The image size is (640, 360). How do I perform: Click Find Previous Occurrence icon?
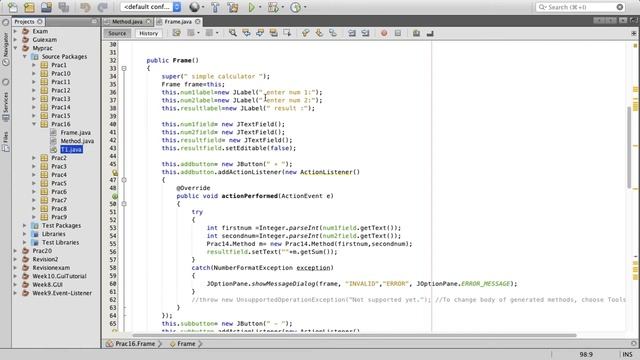(x=246, y=33)
